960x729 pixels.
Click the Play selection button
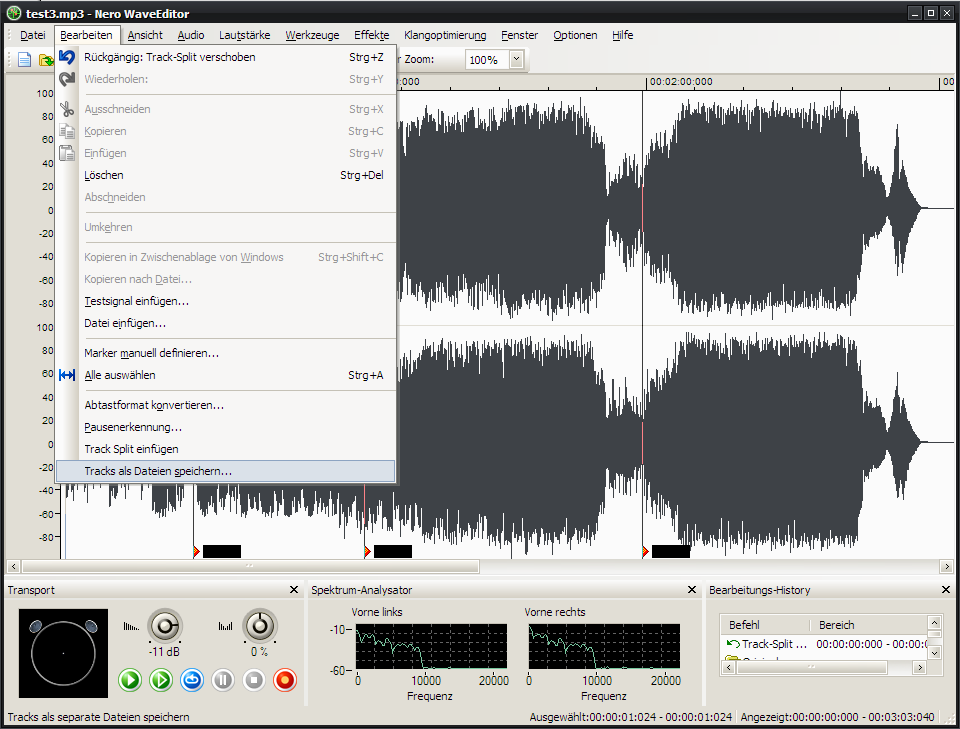coord(161,680)
